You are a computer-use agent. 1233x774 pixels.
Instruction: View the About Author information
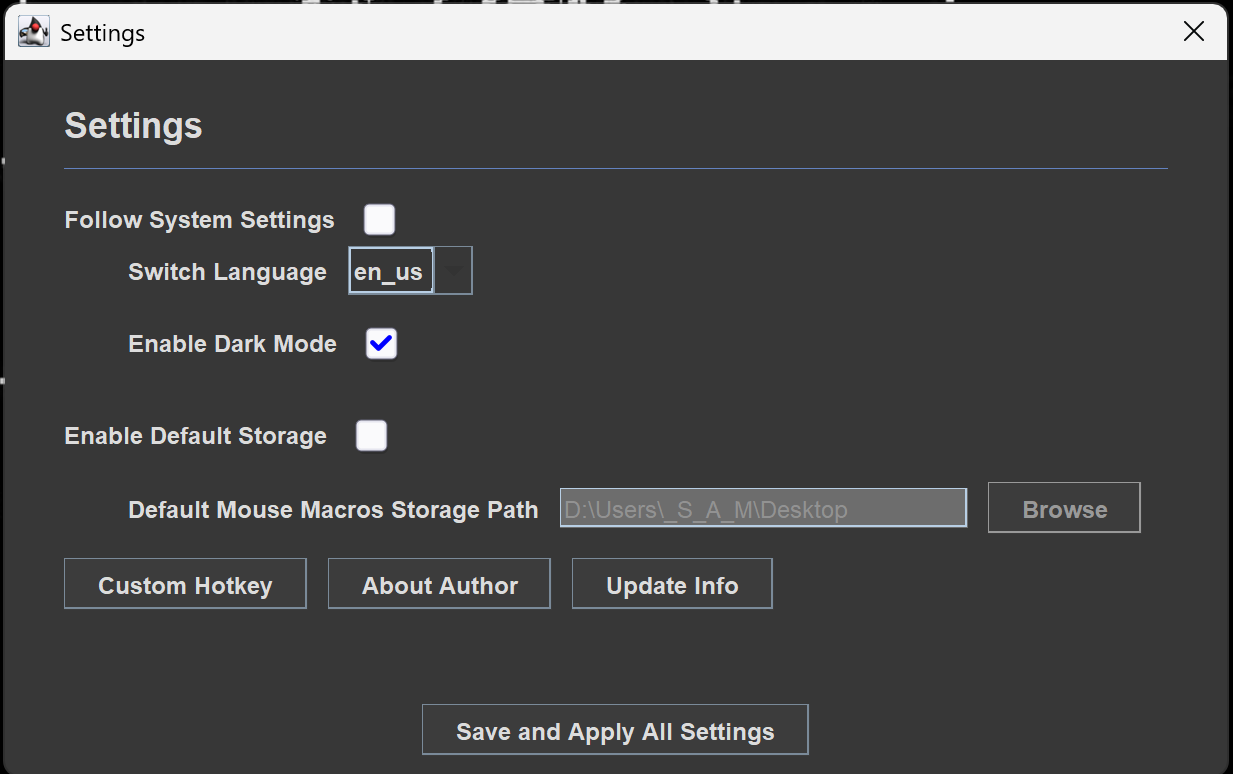(x=438, y=583)
